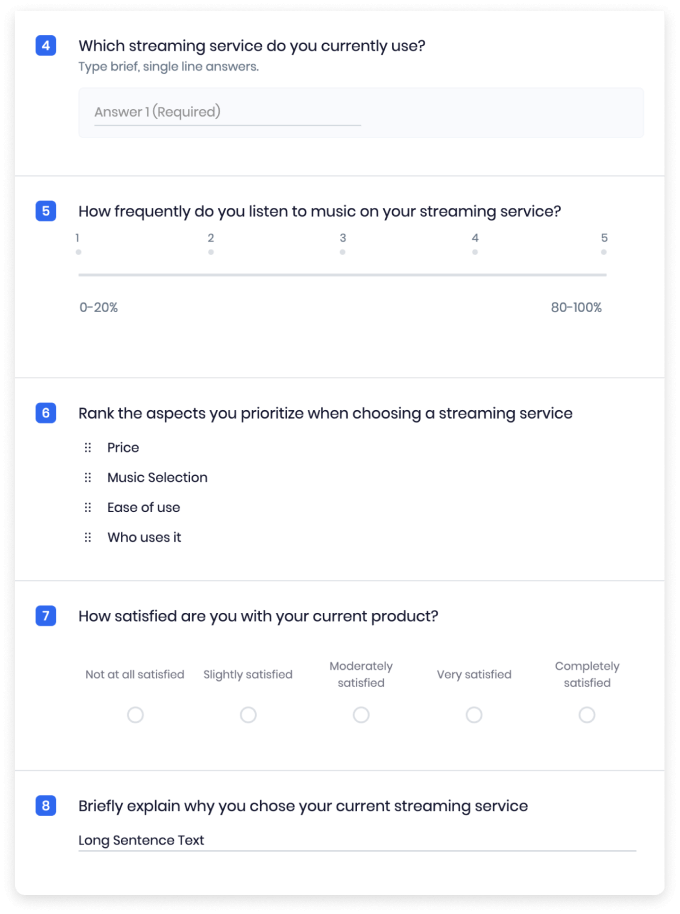Screen dimensions: 680x914
Task: Choose the Very satisfied radio option
Action: coord(474,715)
